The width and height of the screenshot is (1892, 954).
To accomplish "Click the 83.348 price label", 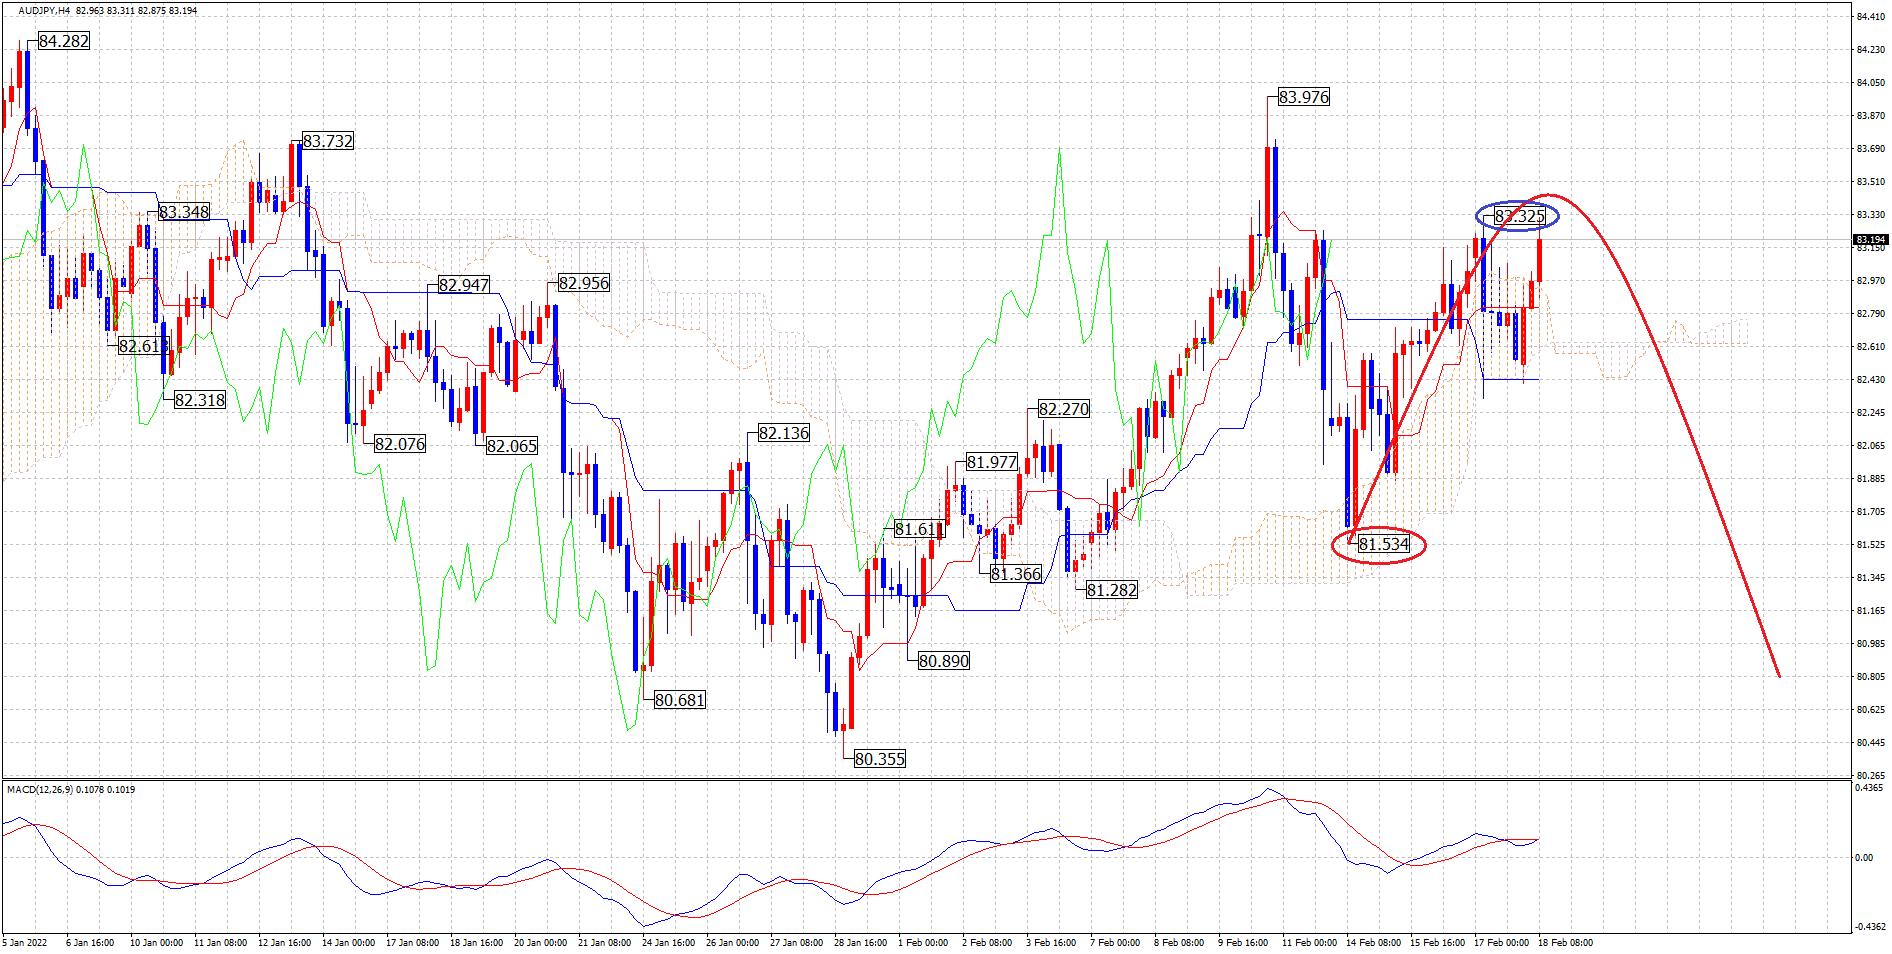I will (184, 212).
